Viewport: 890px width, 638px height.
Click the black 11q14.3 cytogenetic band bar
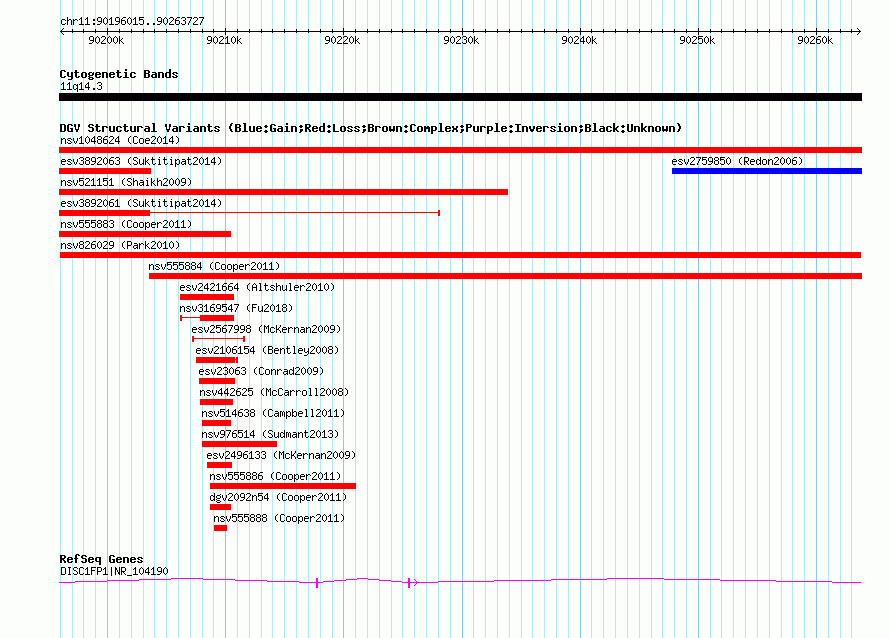point(460,97)
